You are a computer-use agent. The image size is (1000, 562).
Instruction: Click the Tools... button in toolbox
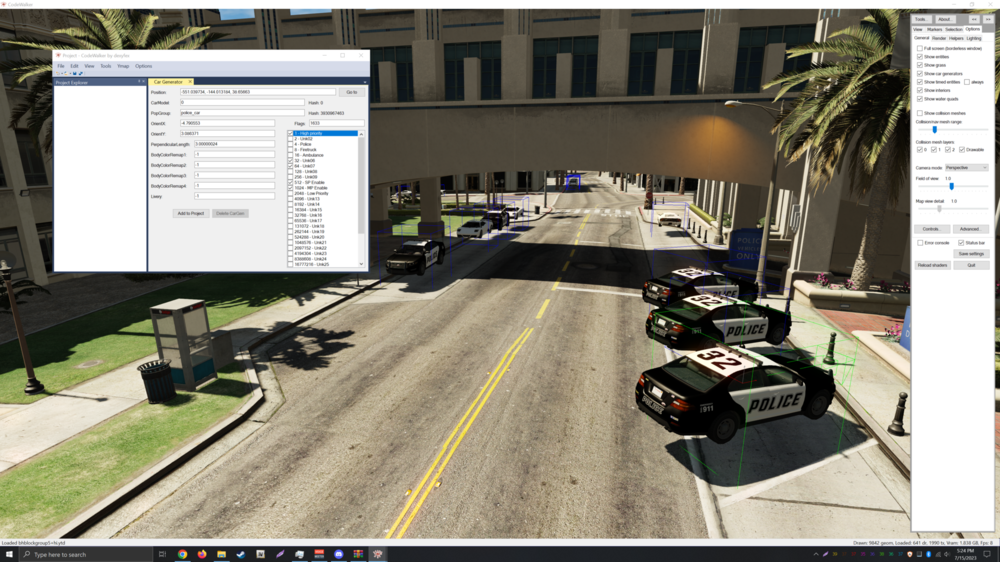tap(922, 19)
